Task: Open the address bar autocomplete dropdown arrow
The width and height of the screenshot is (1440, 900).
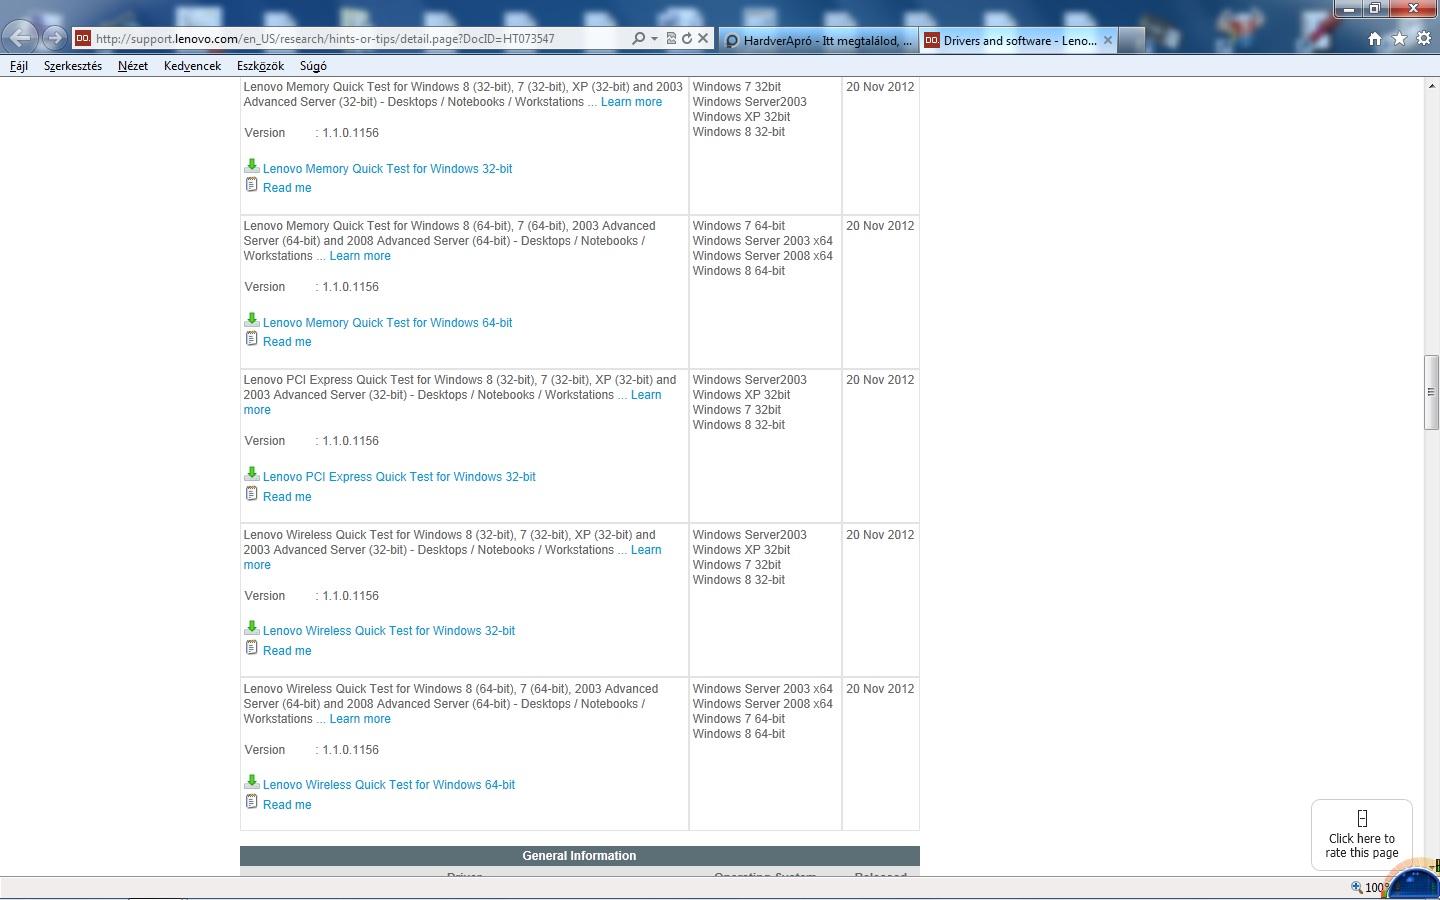Action: [654, 38]
